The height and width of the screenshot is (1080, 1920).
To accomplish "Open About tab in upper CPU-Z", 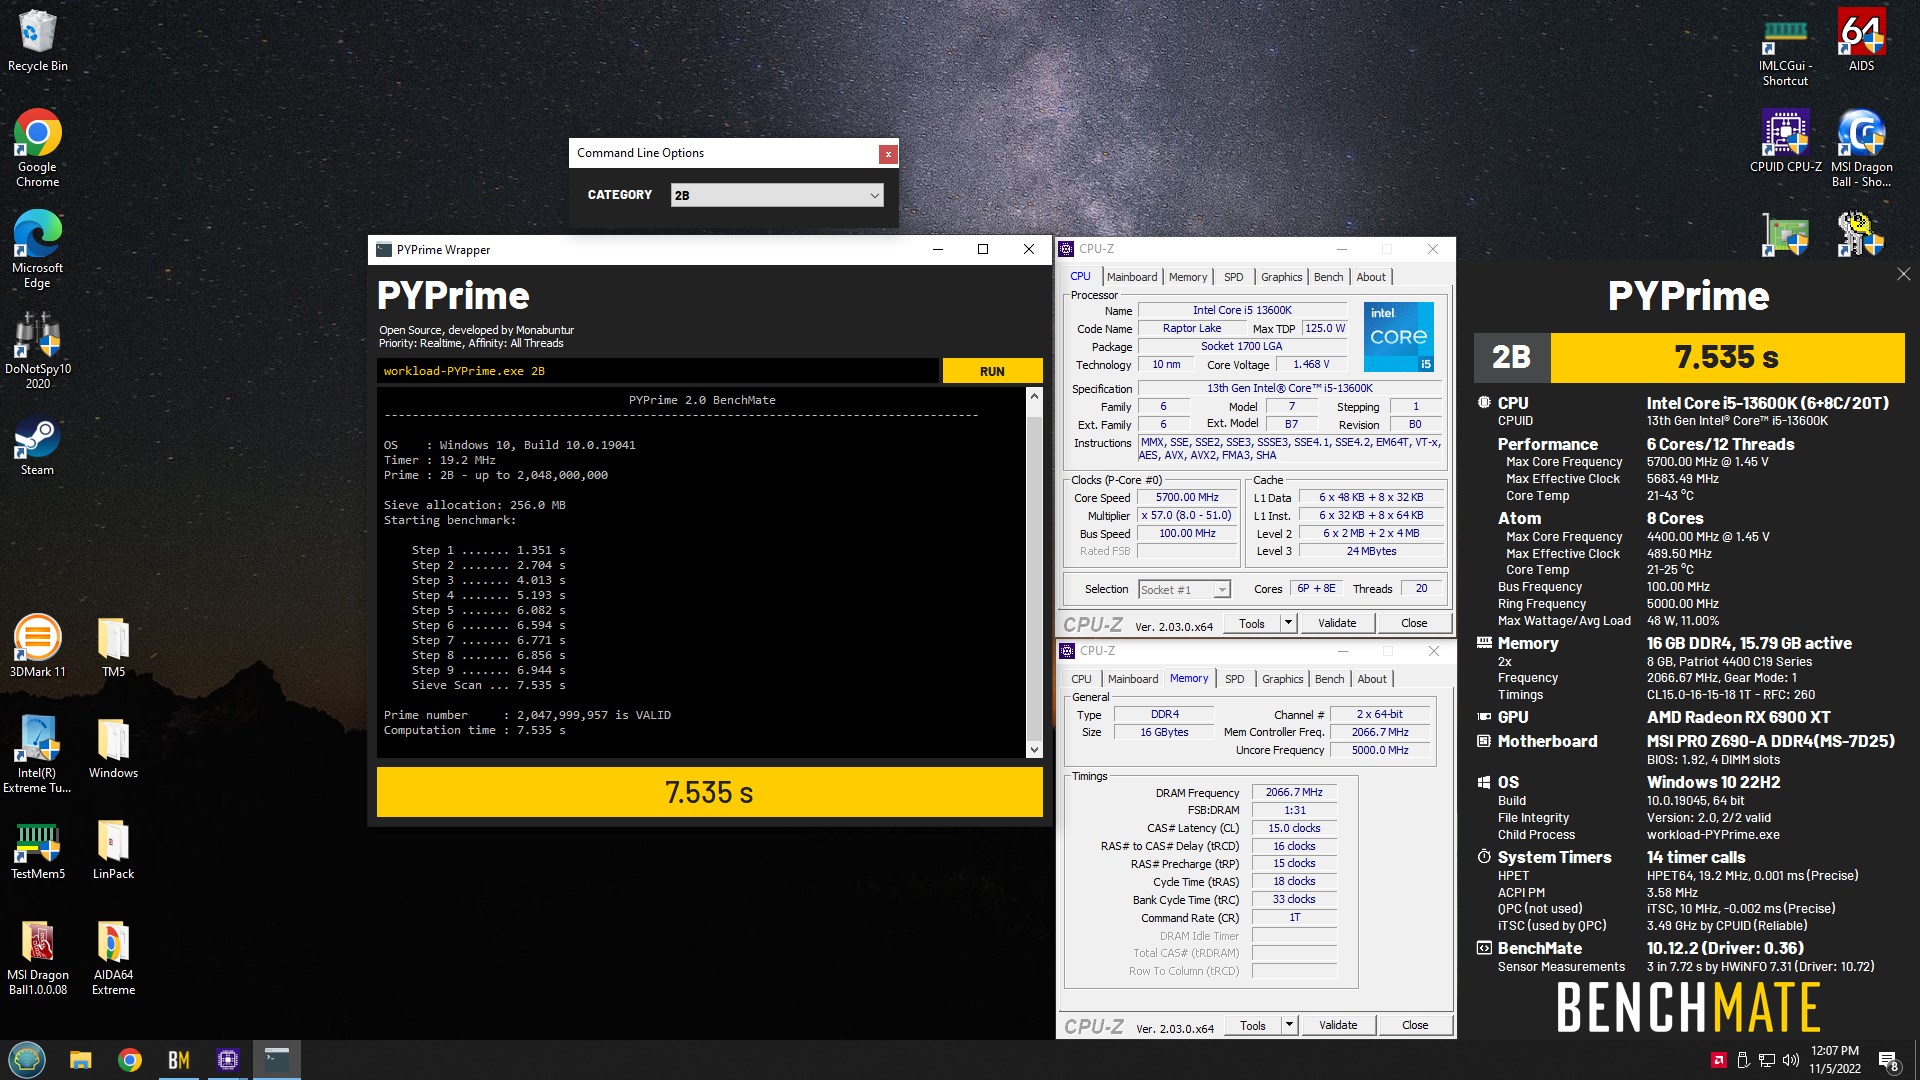I will coord(1371,277).
